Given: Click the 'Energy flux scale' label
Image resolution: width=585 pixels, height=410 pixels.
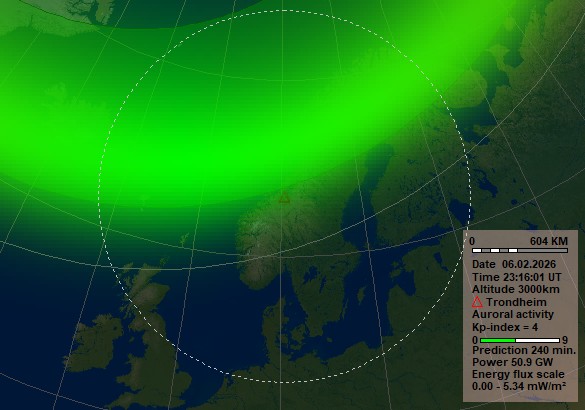Looking at the screenshot, I should (518, 374).
